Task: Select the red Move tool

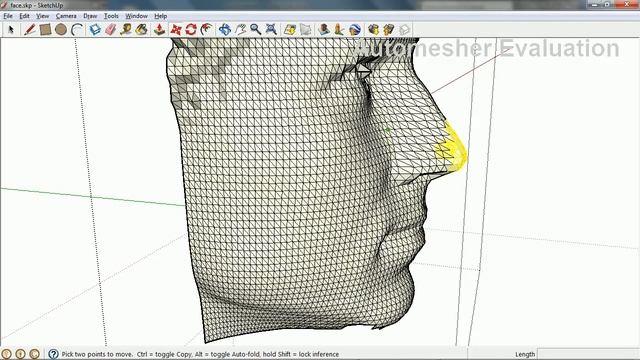Action: pos(176,29)
